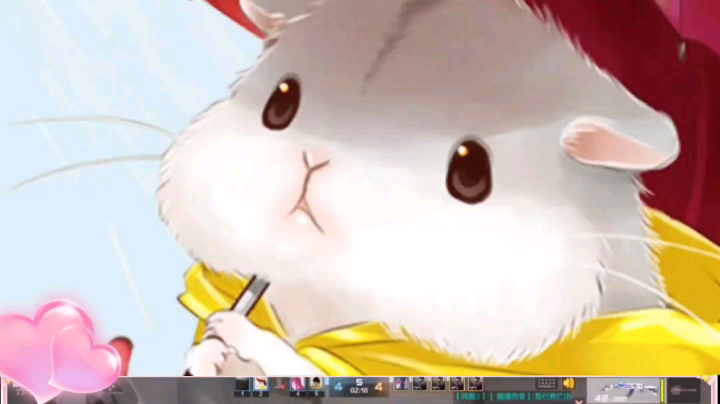Collapse chat using the small arrow below messages
Image resolution: width=720 pixels, height=404 pixels.
pos(579,402)
